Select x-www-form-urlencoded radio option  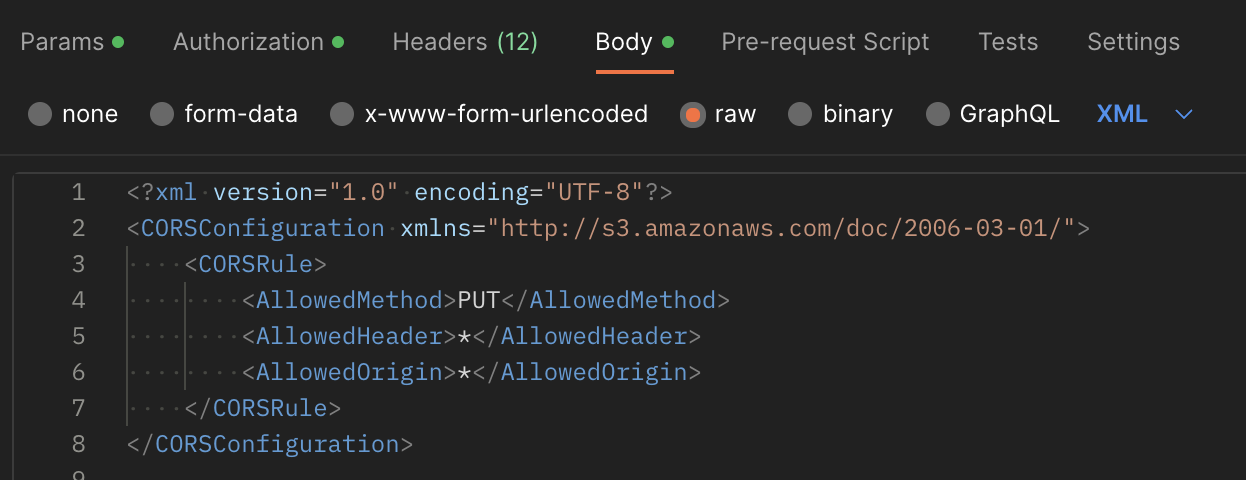342,114
